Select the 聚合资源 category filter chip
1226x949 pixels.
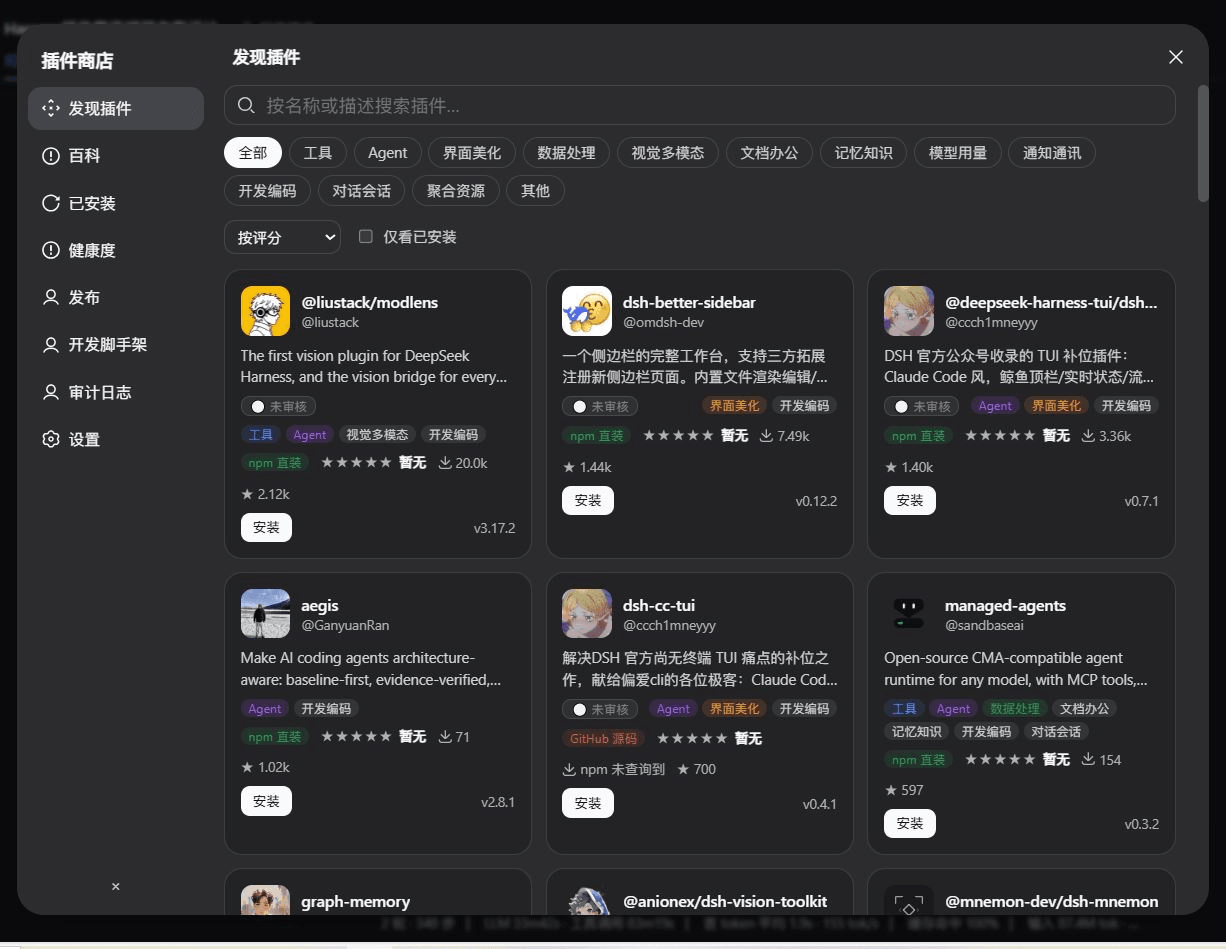456,191
